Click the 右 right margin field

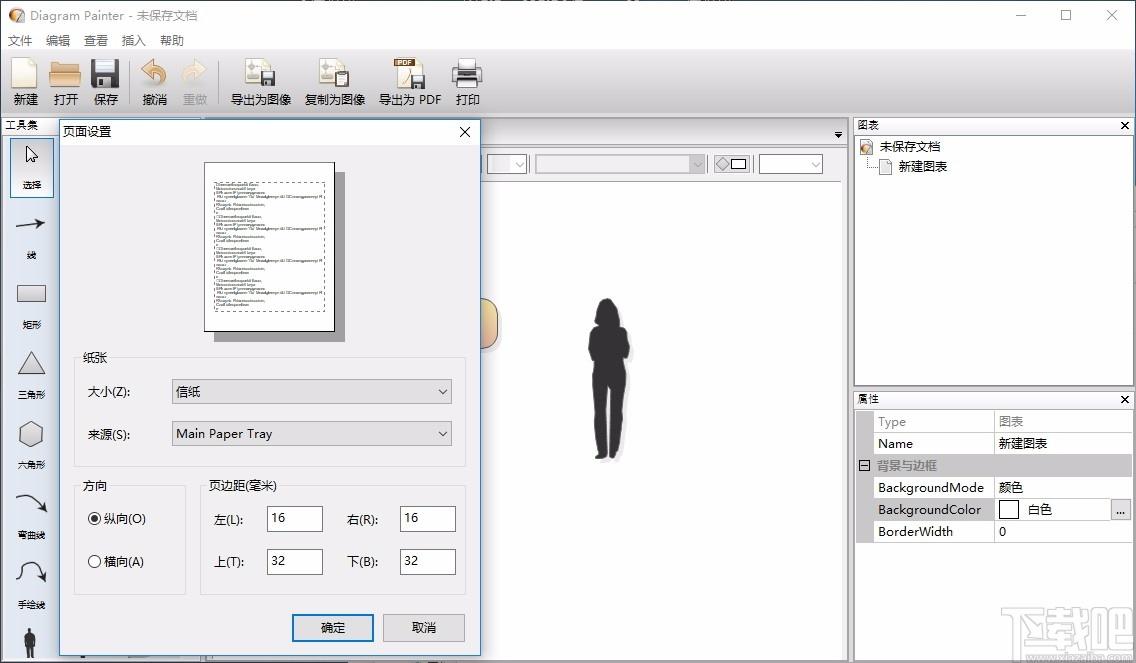pyautogui.click(x=427, y=519)
